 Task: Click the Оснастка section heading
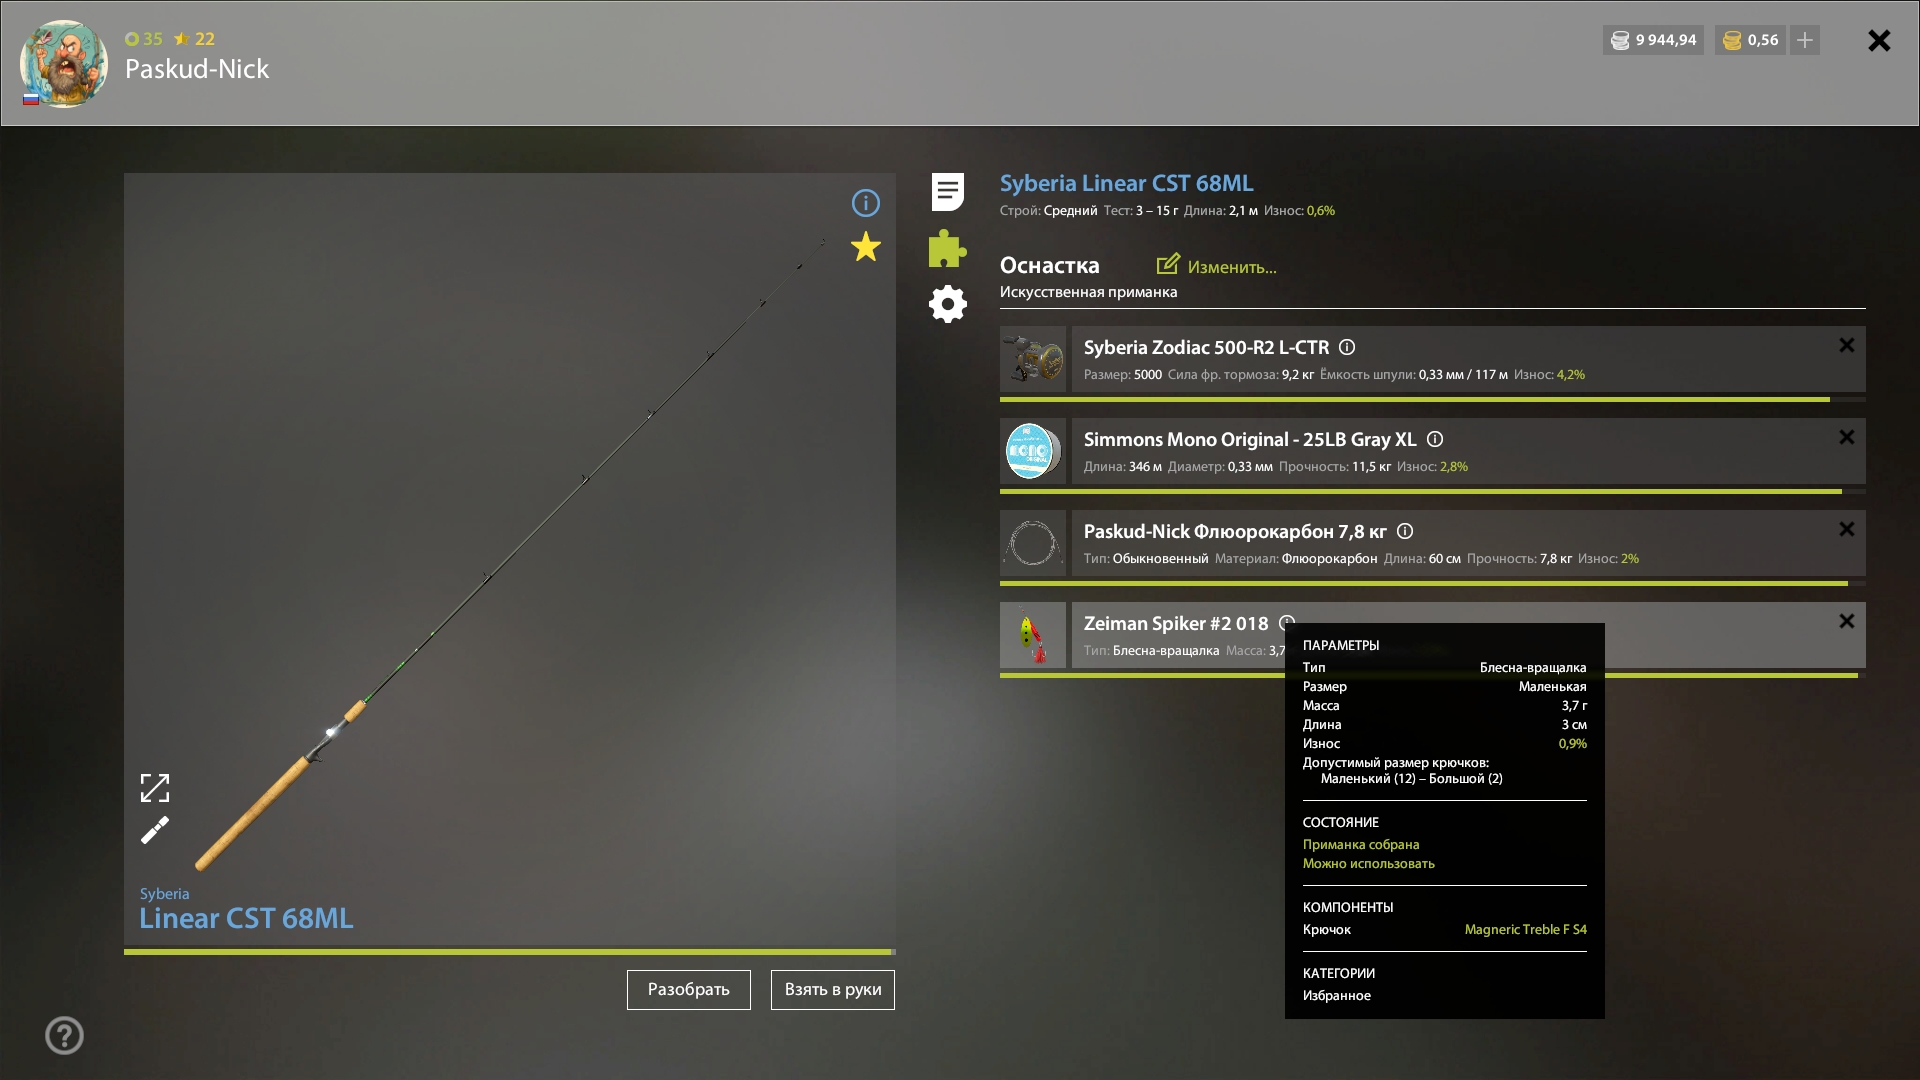[x=1049, y=265]
